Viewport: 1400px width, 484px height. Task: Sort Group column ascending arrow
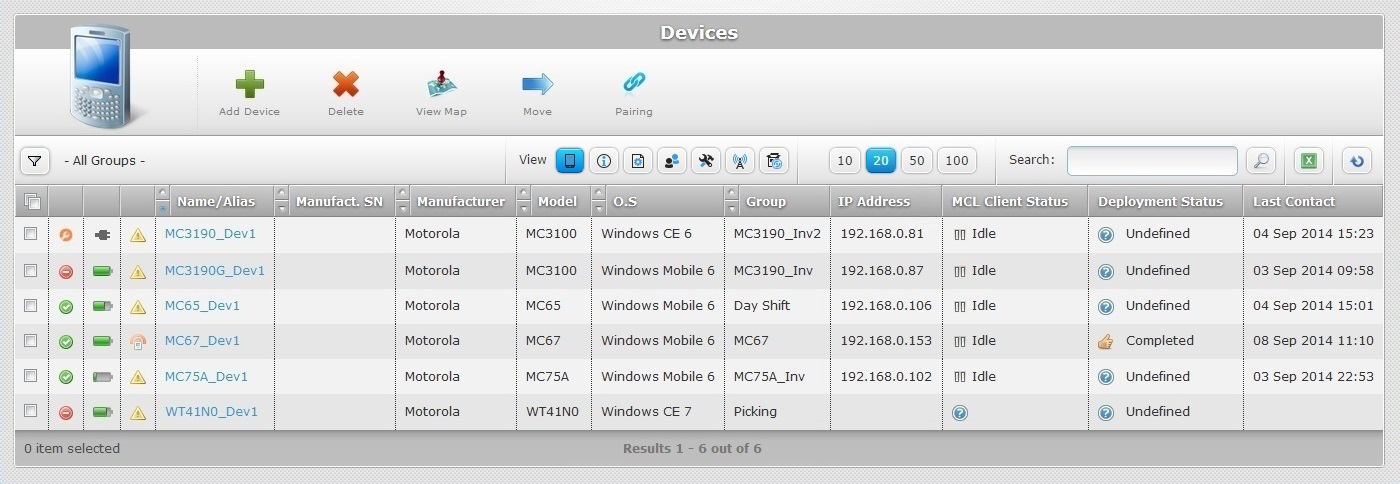(x=731, y=193)
